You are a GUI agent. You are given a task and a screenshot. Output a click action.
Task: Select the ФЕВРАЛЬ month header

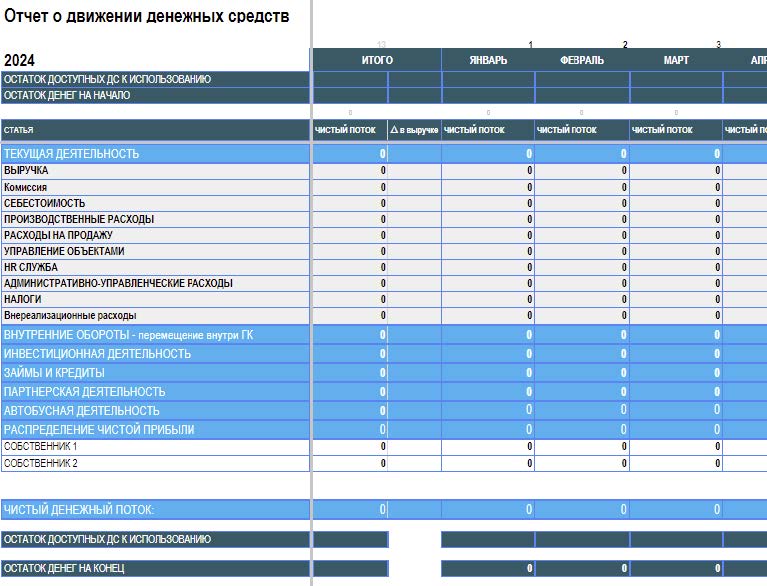(x=582, y=60)
